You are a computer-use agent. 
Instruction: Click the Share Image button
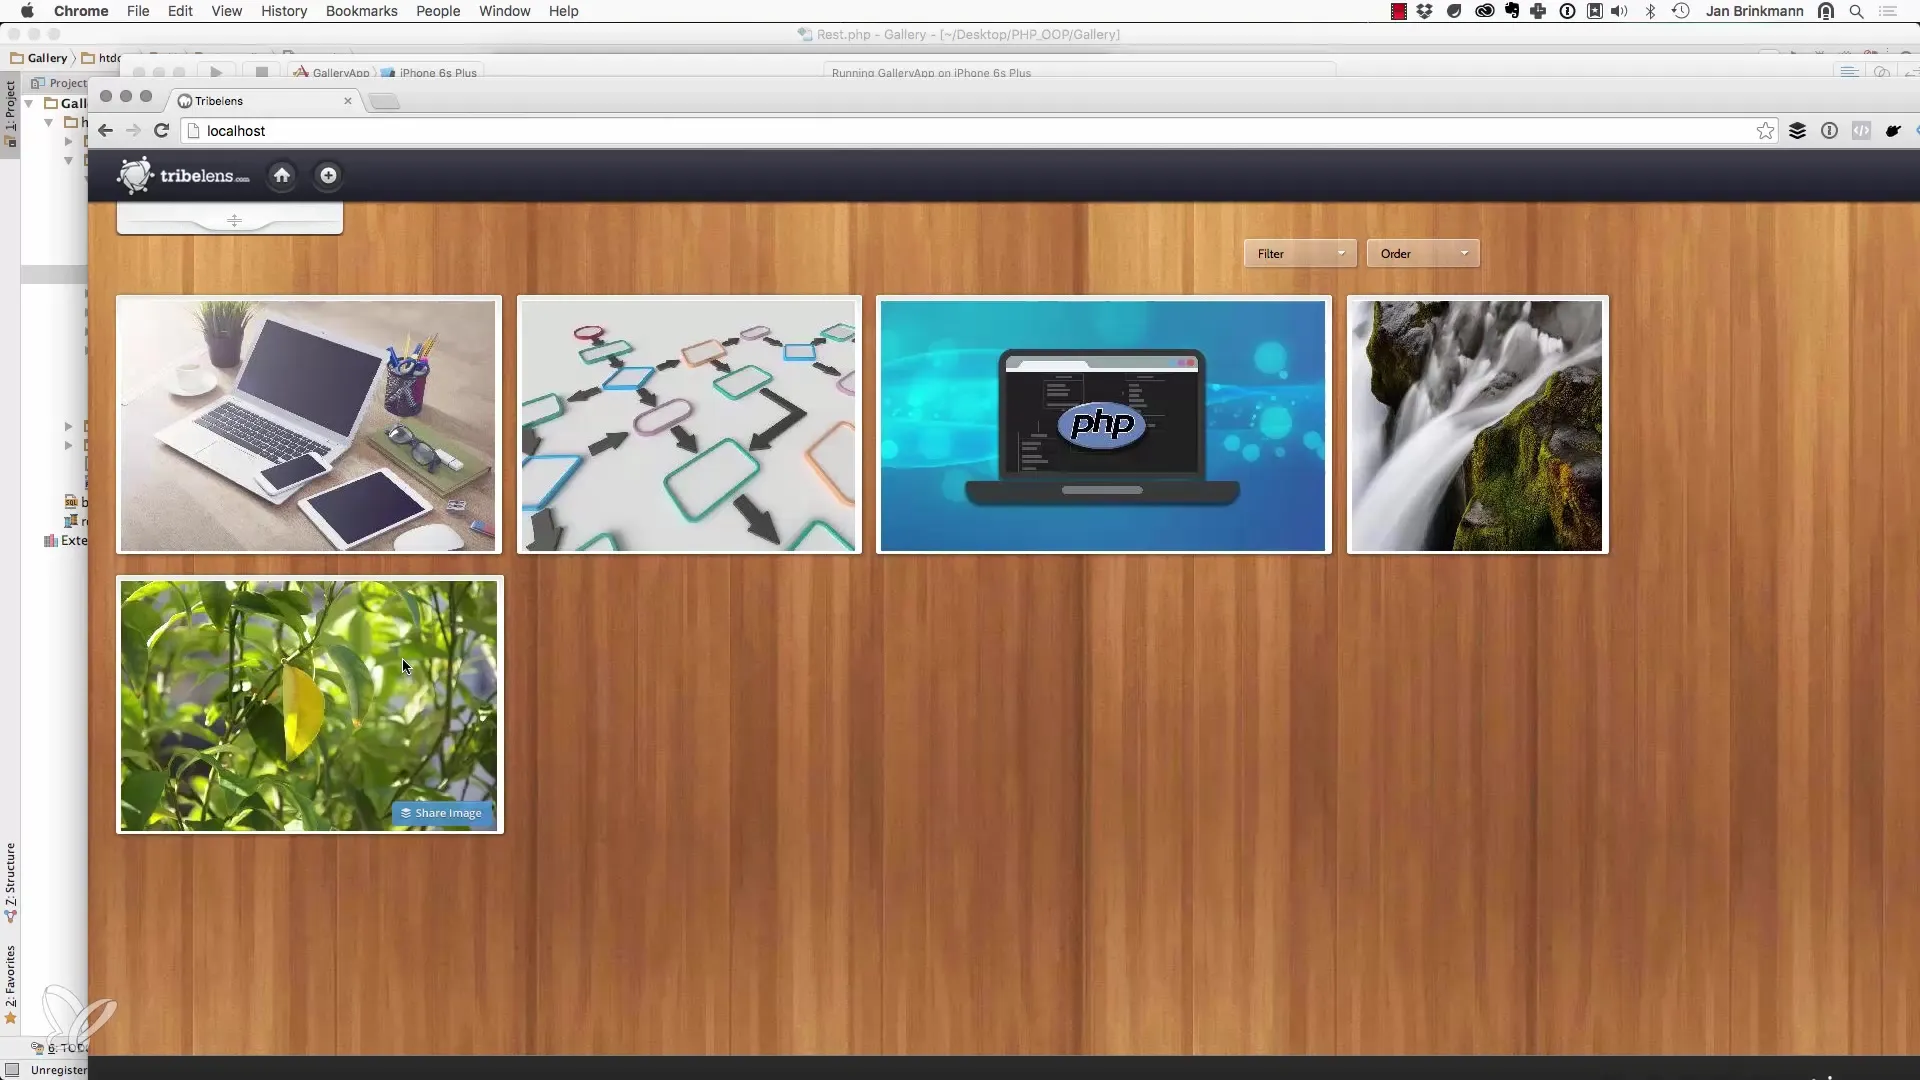pos(442,814)
